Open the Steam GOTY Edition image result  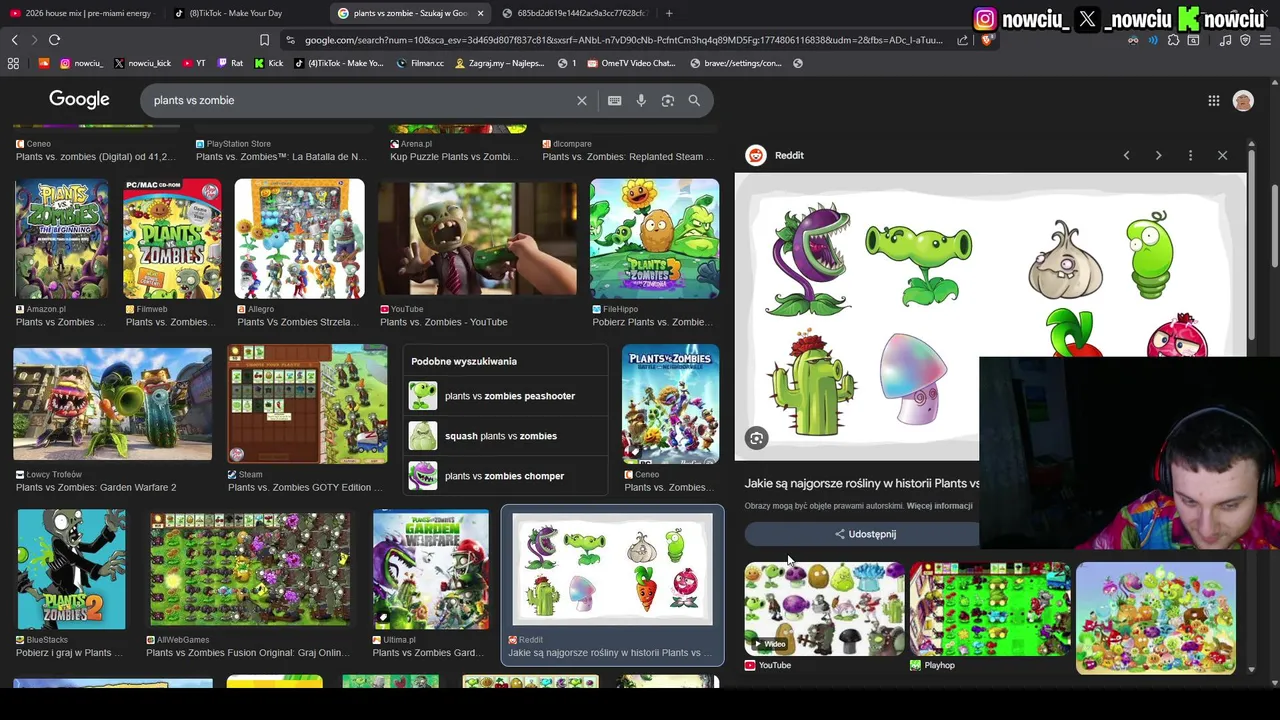click(x=307, y=404)
